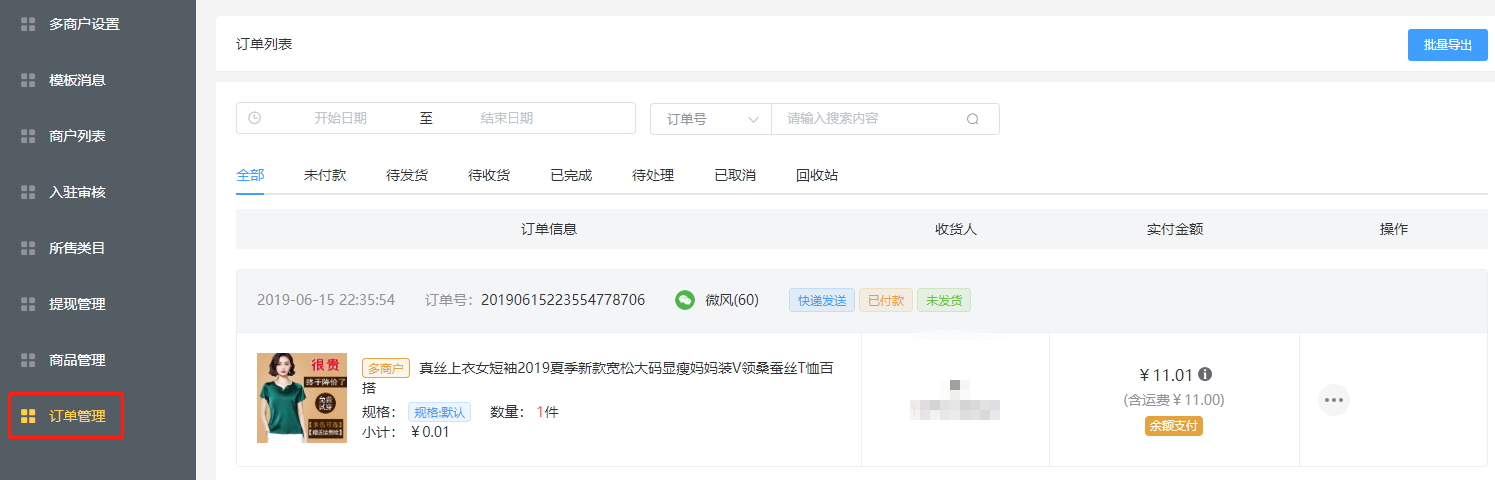Click the grid icon beside 多商户设置
Screen dimensions: 1495x480
[28, 24]
